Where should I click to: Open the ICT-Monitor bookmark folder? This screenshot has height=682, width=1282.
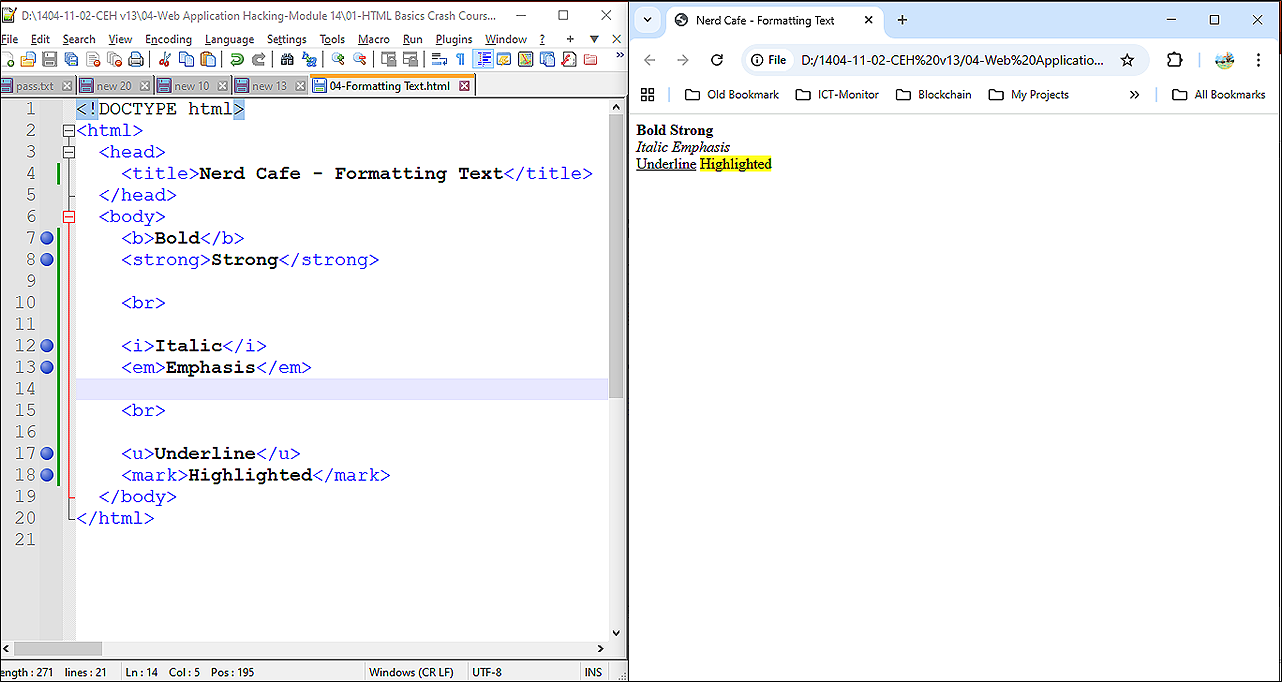pos(836,95)
